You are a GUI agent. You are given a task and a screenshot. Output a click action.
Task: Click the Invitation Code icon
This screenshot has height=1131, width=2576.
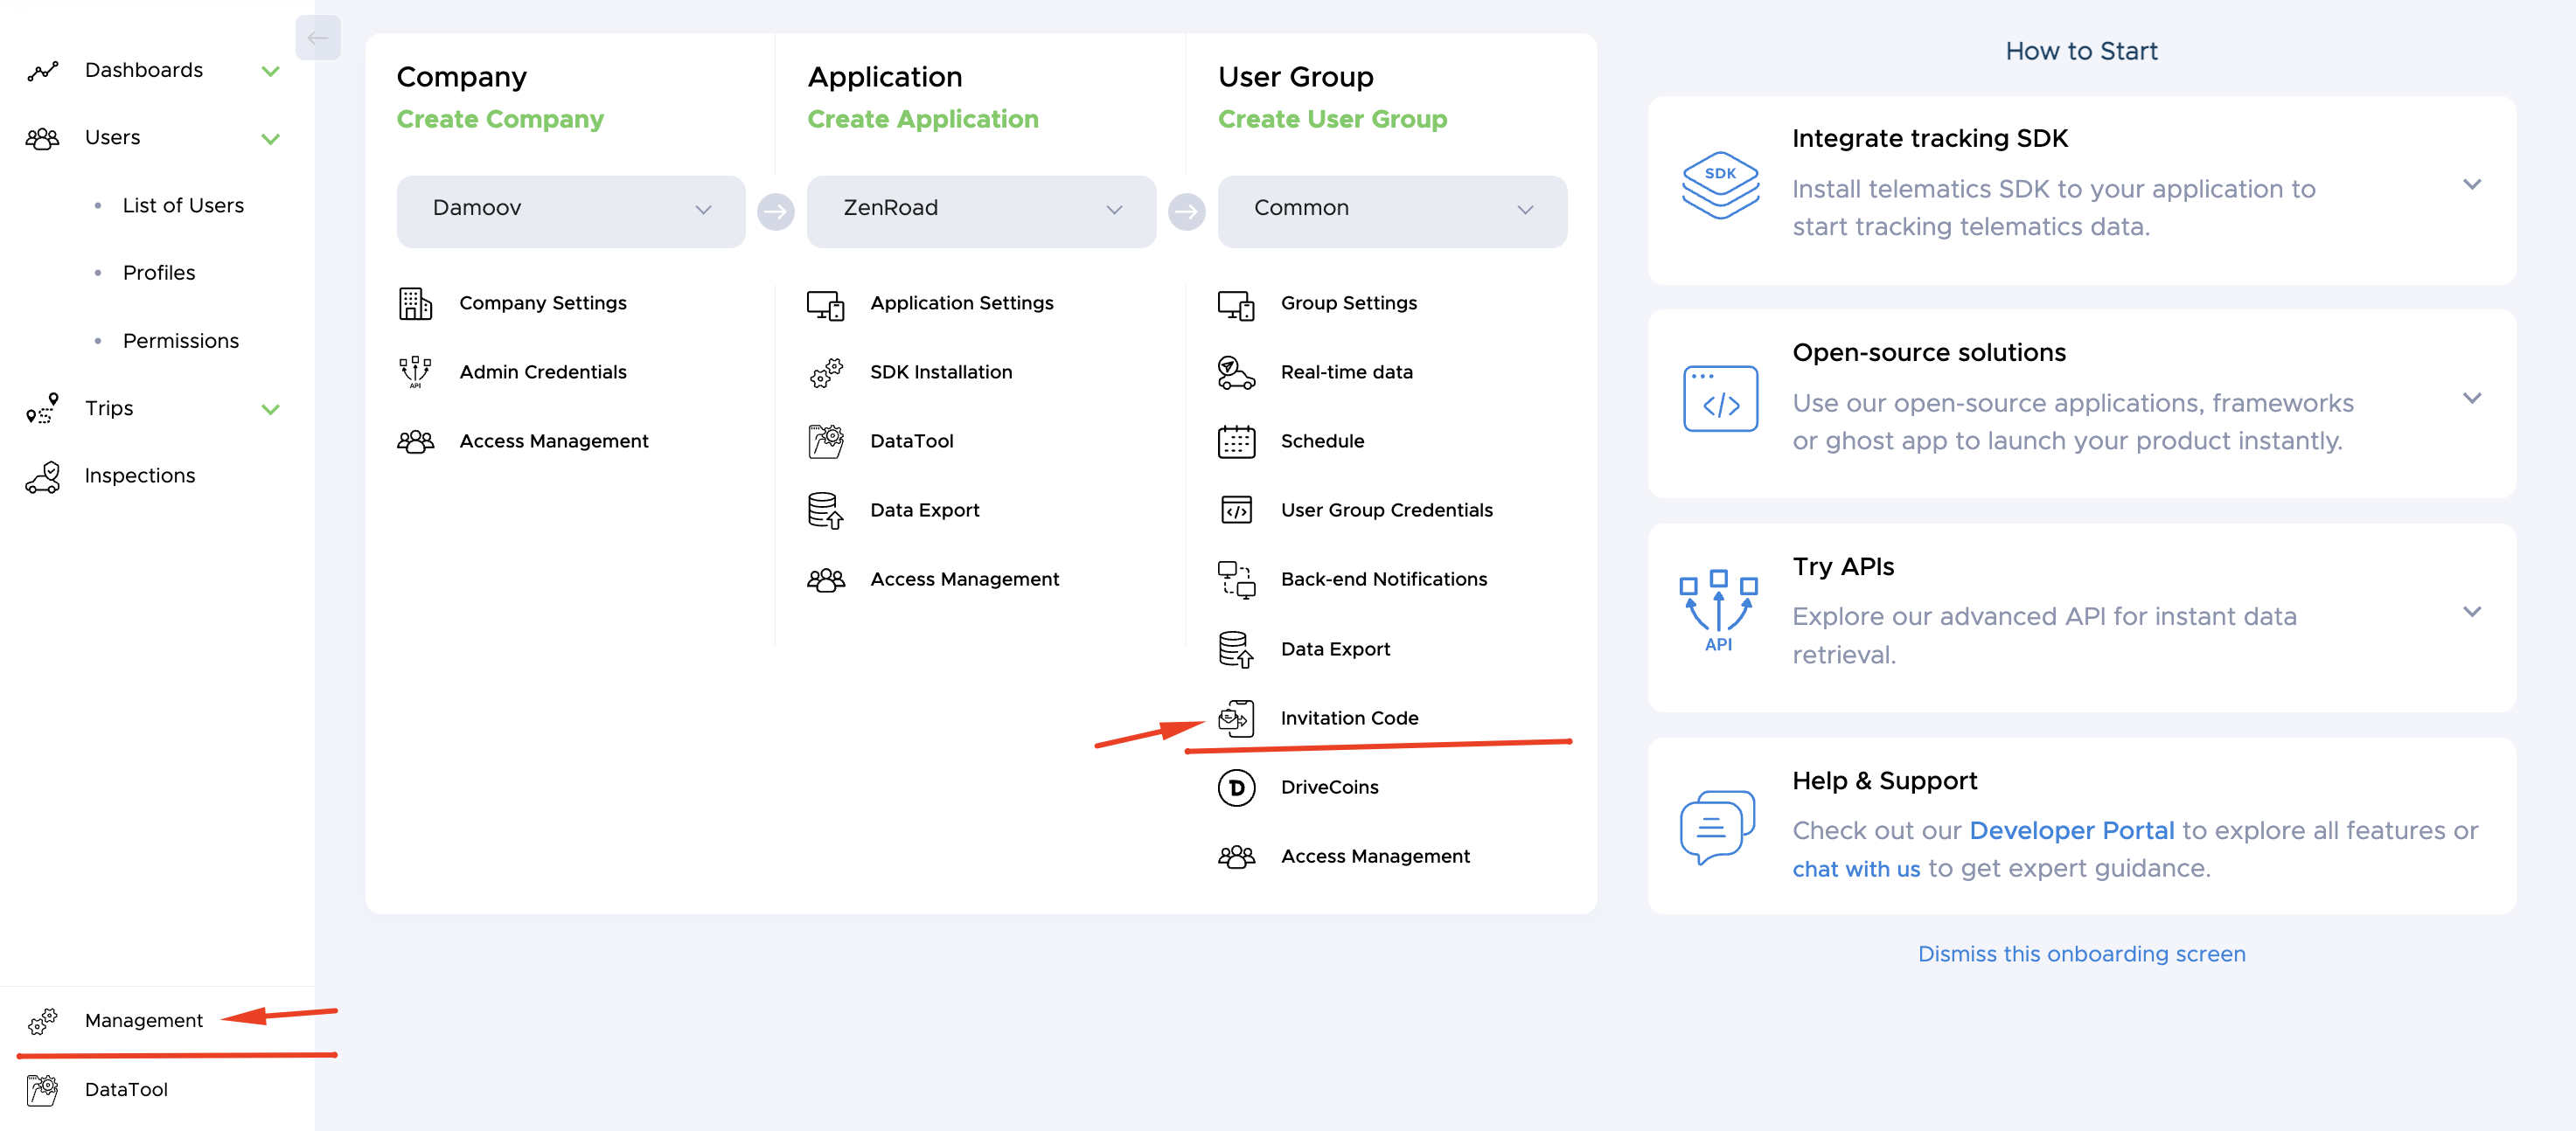click(x=1236, y=718)
